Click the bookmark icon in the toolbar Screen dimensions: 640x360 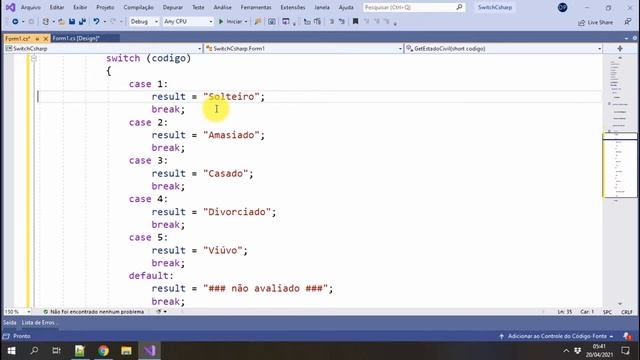(356, 22)
